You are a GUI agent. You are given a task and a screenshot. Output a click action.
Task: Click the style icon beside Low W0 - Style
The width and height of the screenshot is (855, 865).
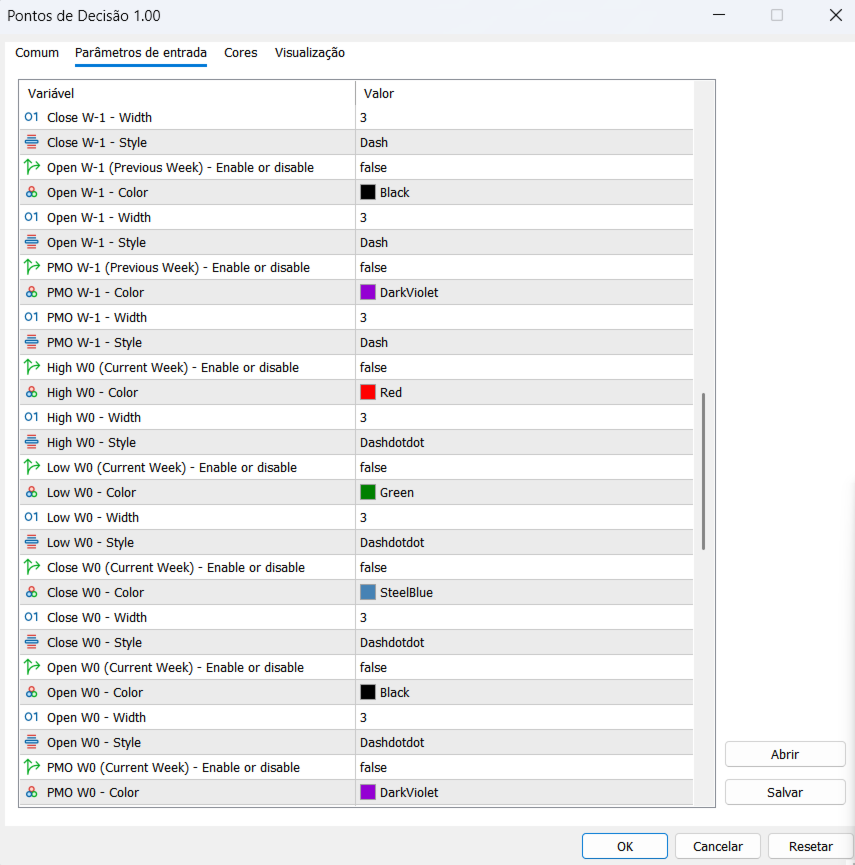pos(31,543)
